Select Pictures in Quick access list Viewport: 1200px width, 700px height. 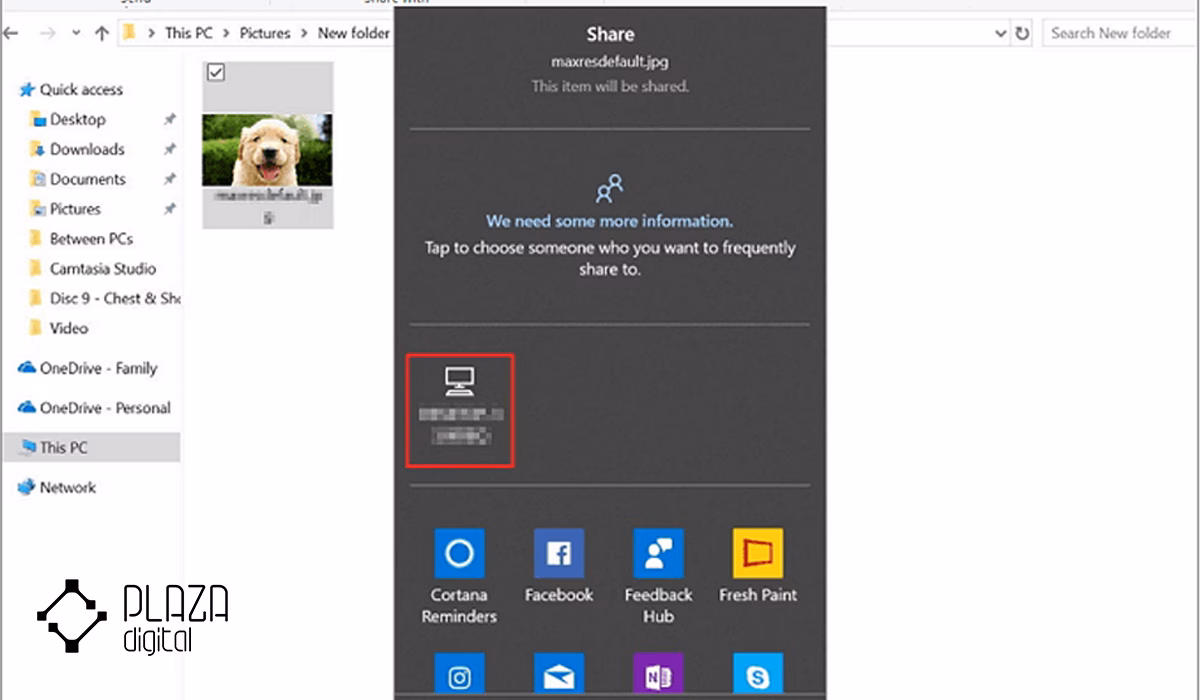(75, 209)
